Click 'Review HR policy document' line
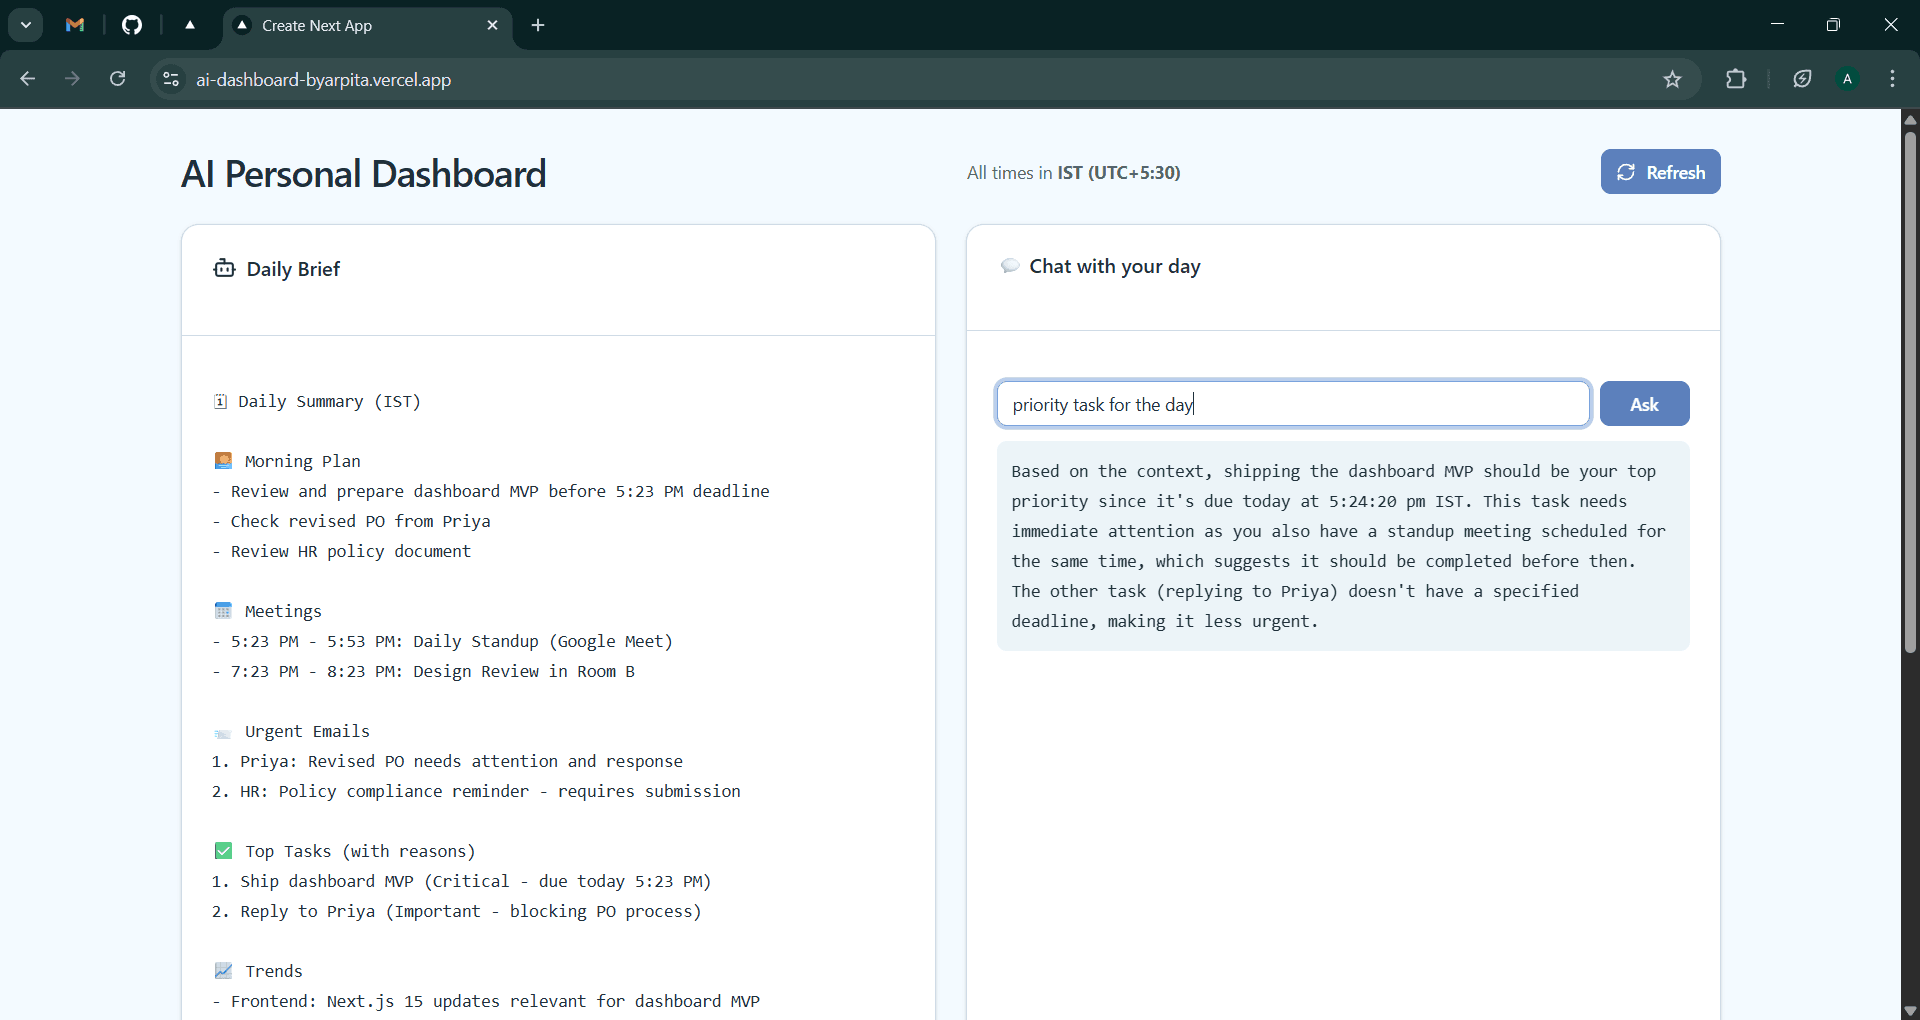This screenshot has height=1020, width=1920. (342, 551)
